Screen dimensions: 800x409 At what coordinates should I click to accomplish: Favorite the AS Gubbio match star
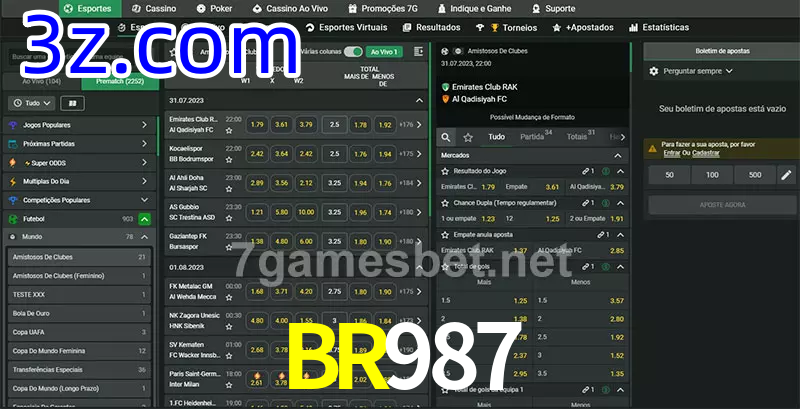click(229, 218)
